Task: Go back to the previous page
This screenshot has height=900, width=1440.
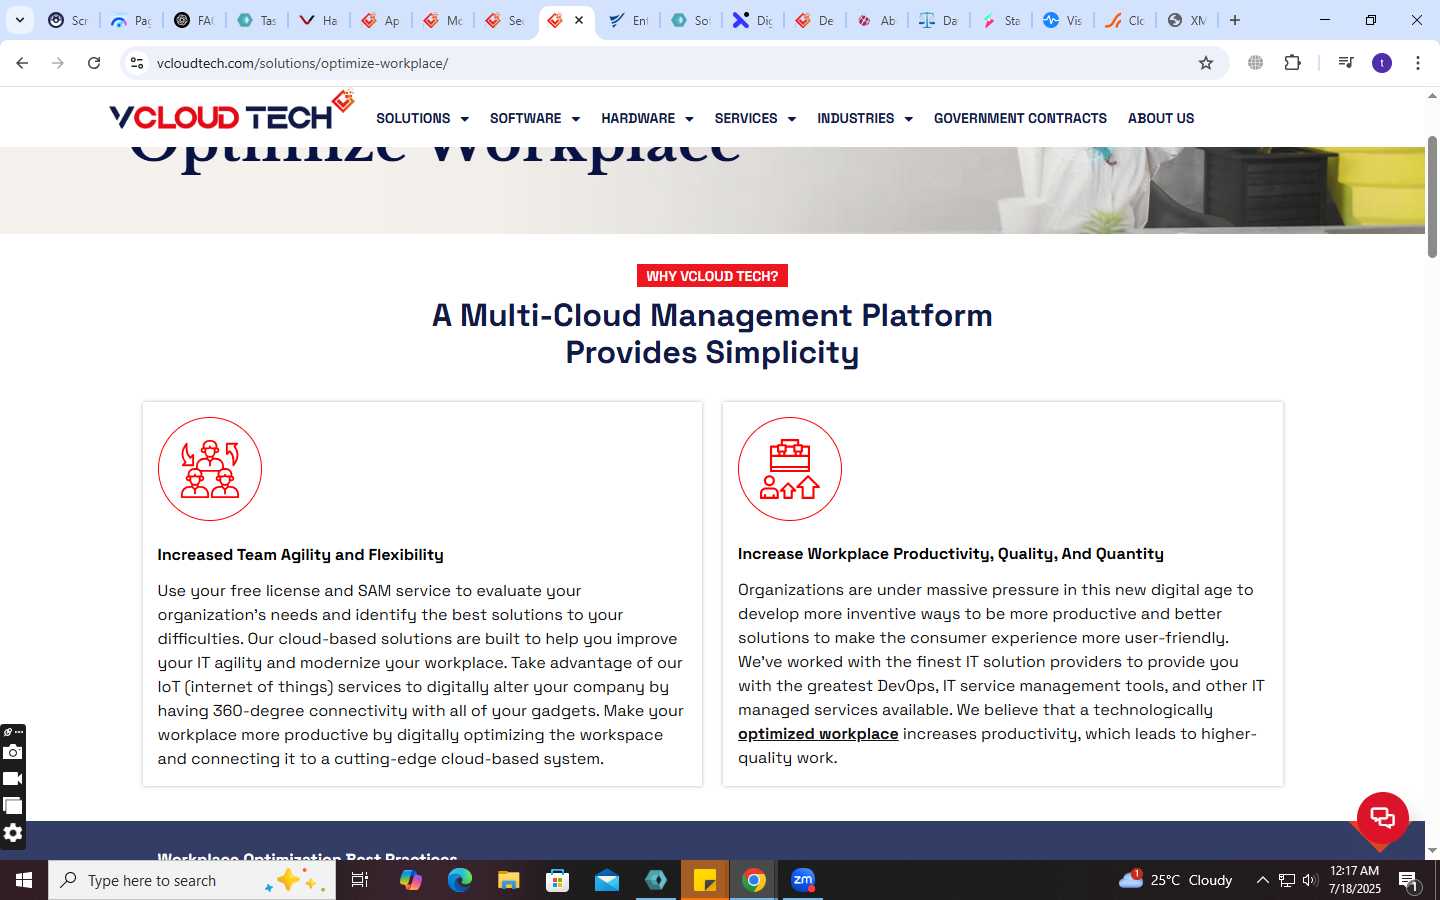Action: click(x=22, y=63)
